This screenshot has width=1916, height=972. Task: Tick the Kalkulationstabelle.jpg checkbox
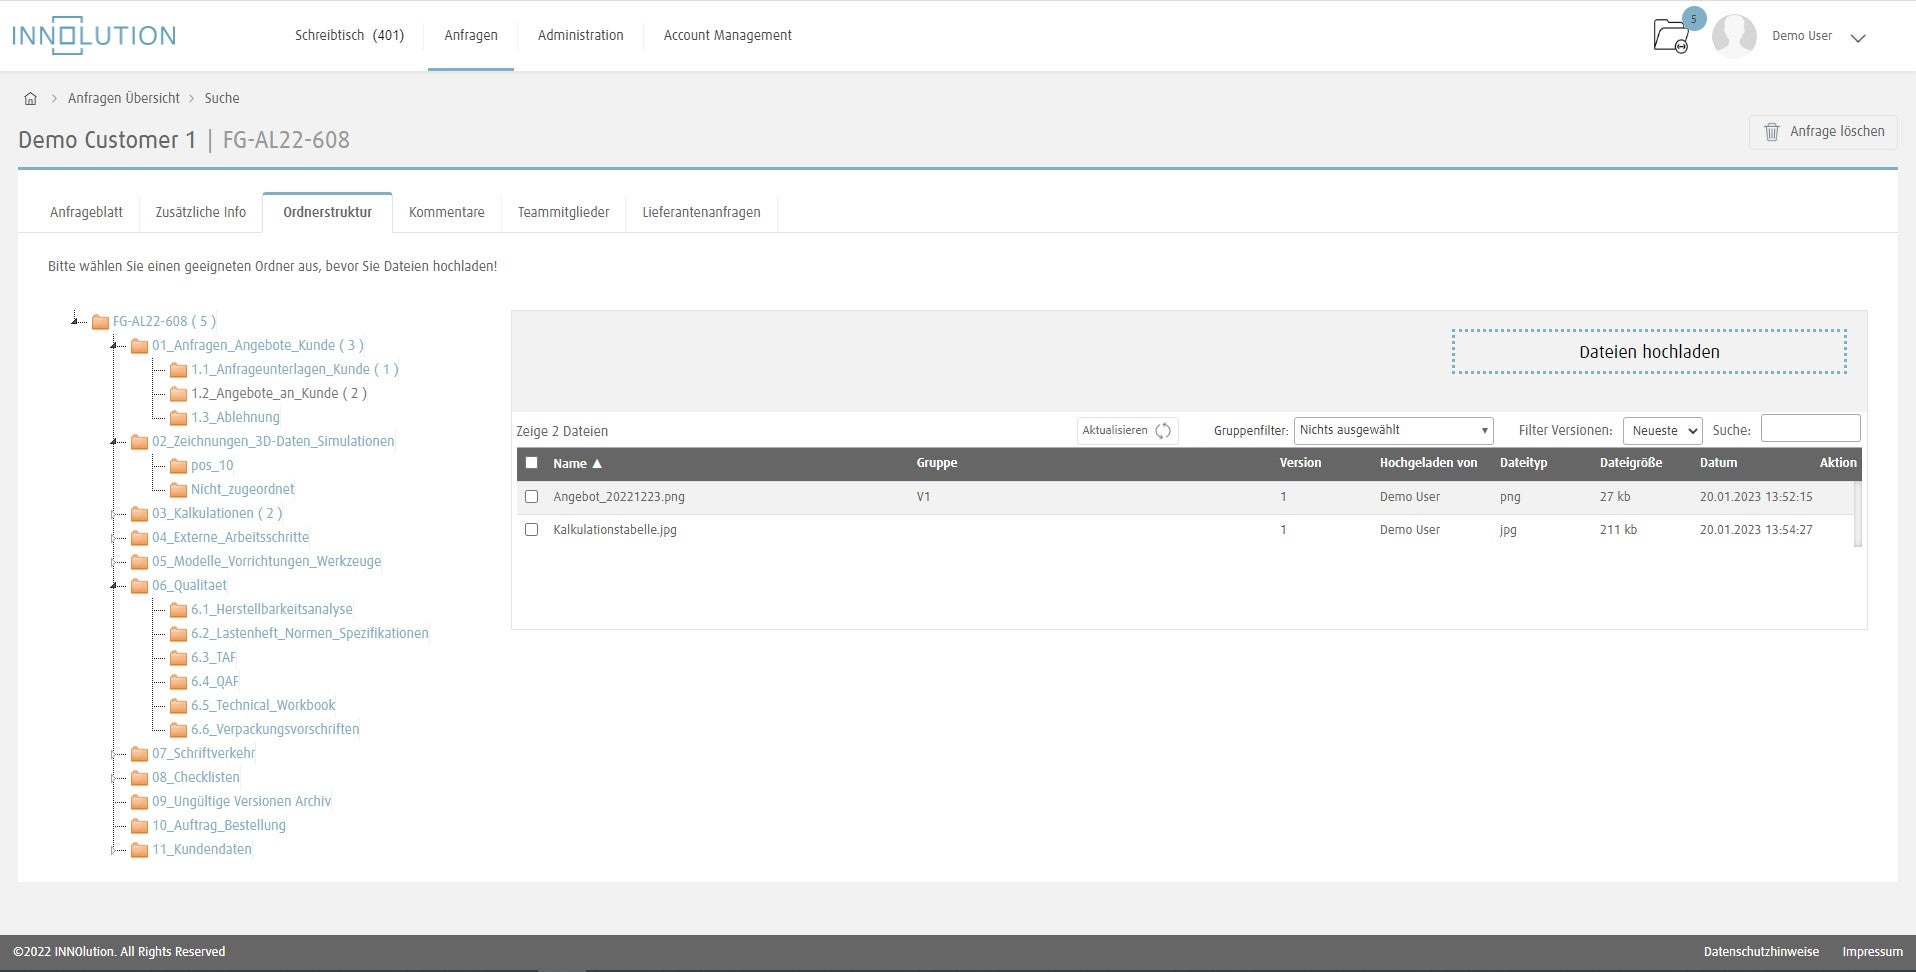pos(531,530)
